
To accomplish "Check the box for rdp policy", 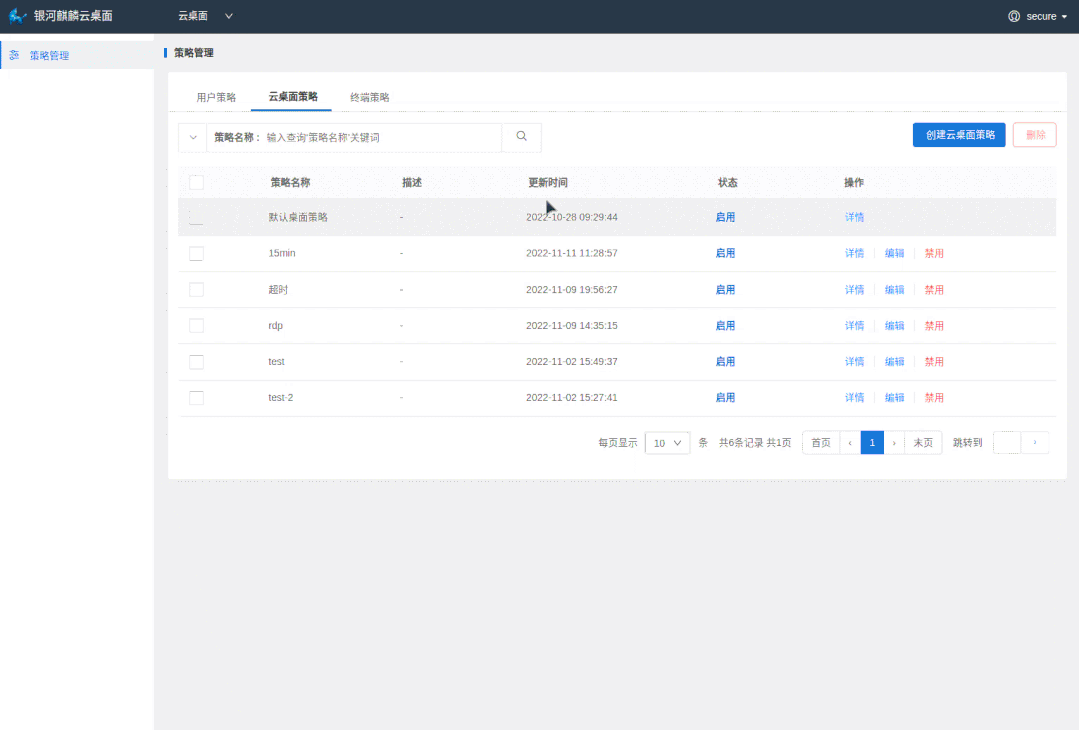I will coord(197,325).
